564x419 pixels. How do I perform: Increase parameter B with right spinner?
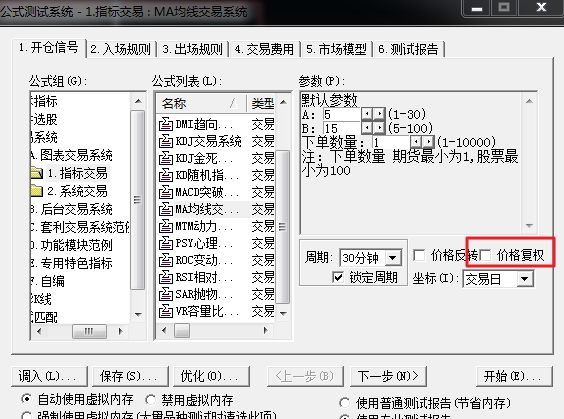(x=379, y=128)
